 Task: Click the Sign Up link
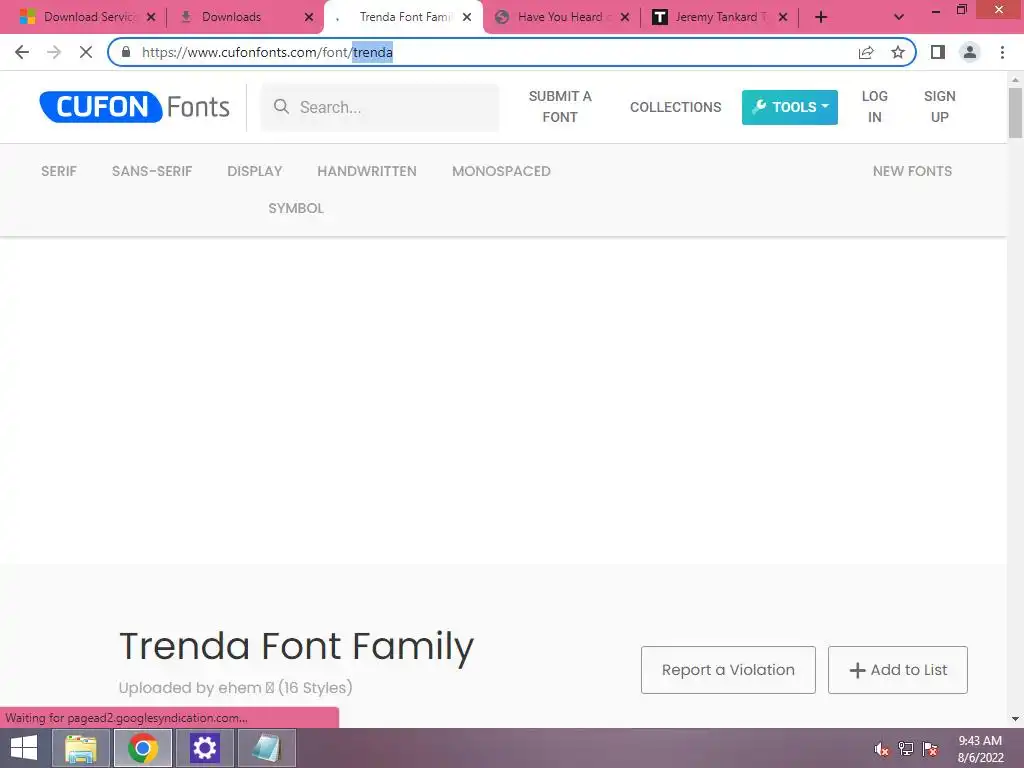coord(939,106)
